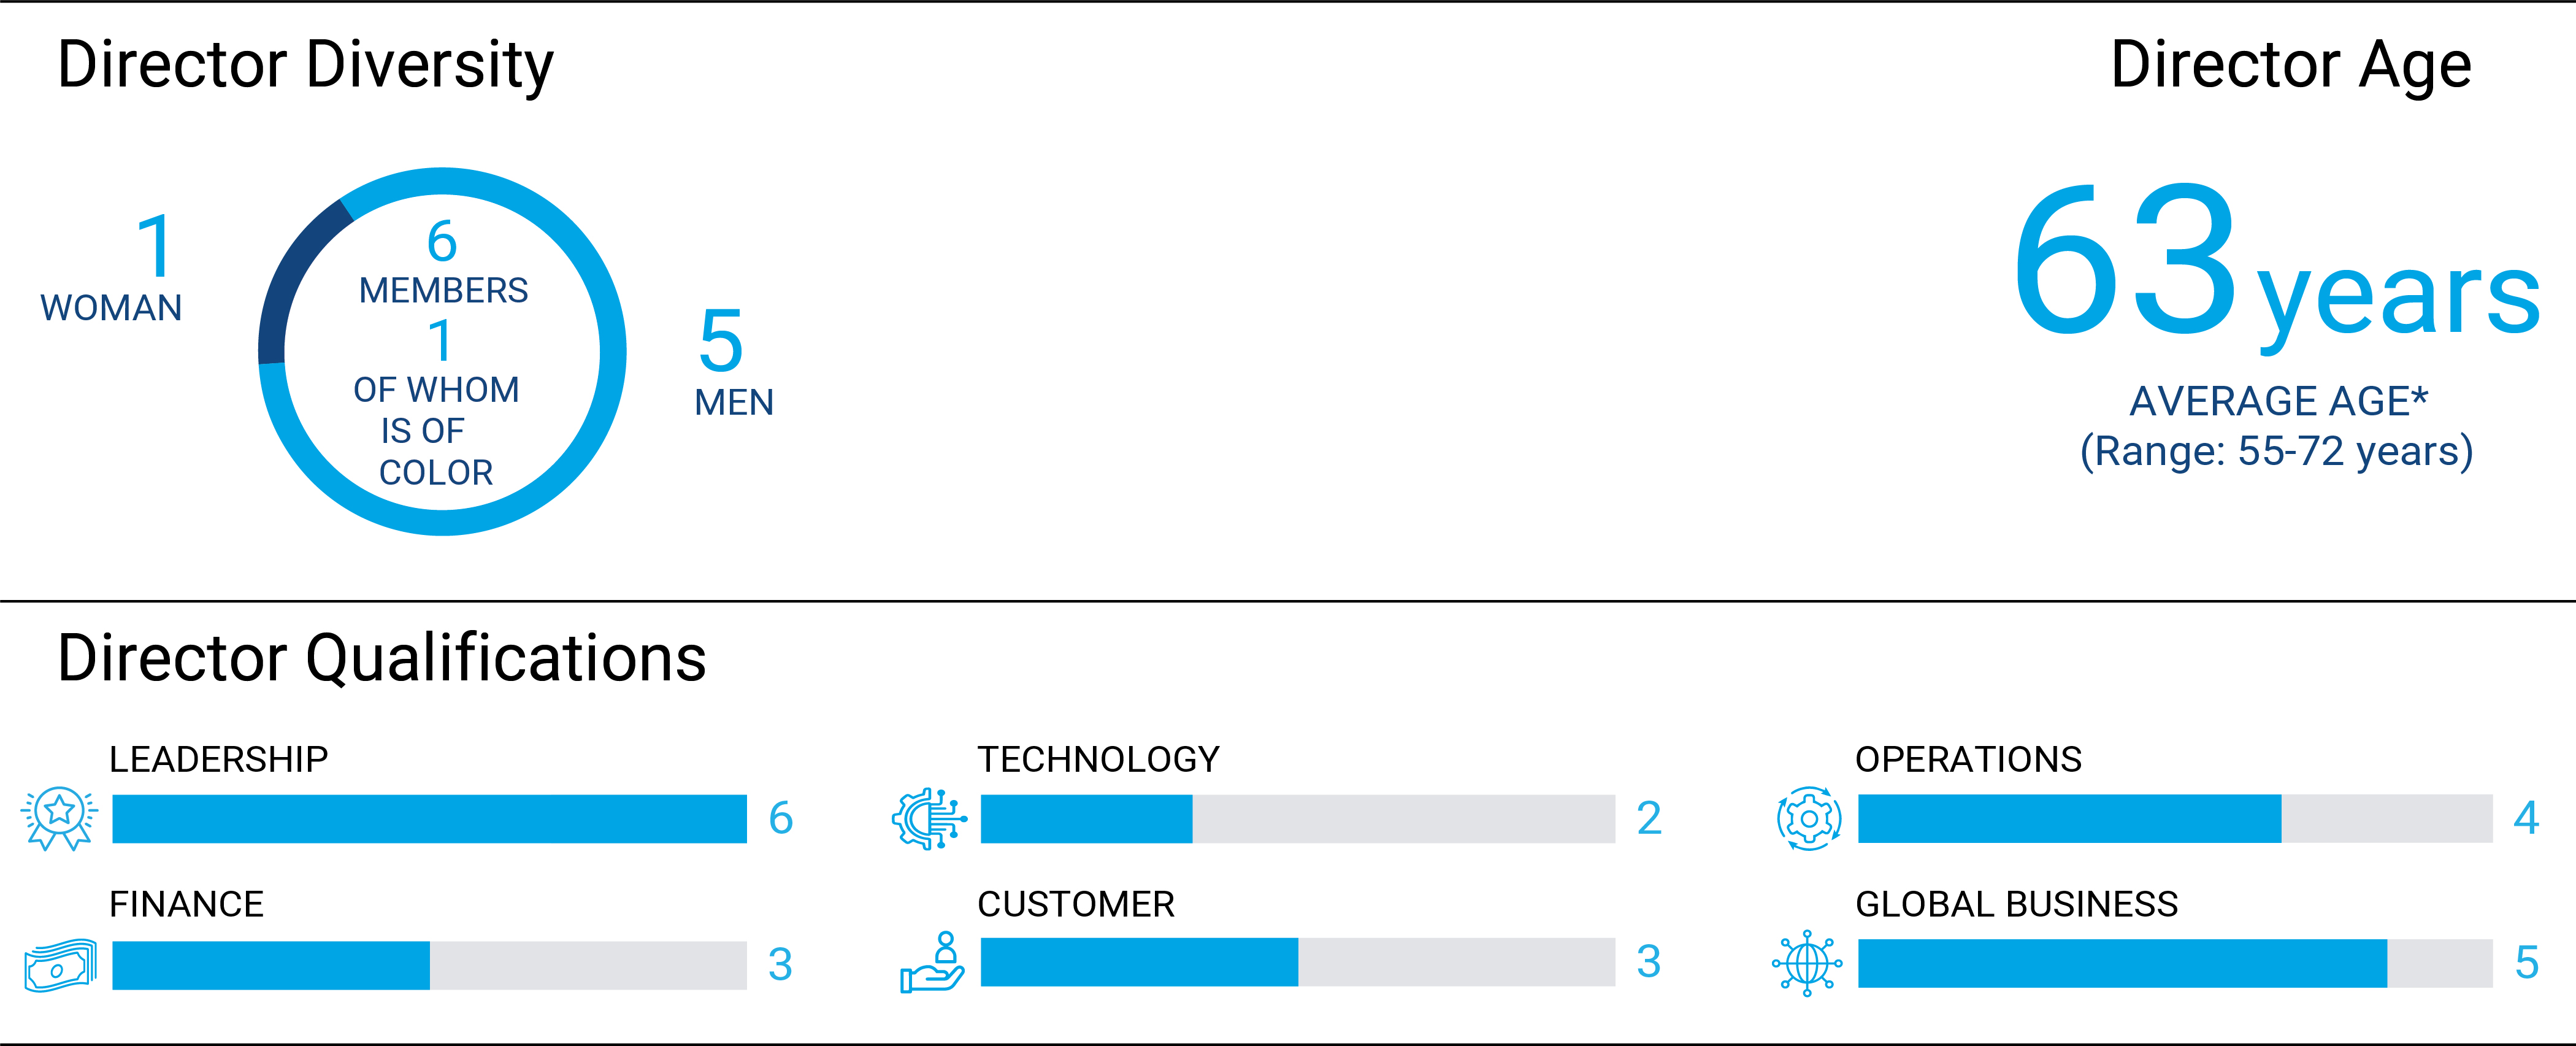This screenshot has width=2576, height=1046.
Task: Click the Finance qualification bar
Action: point(429,965)
